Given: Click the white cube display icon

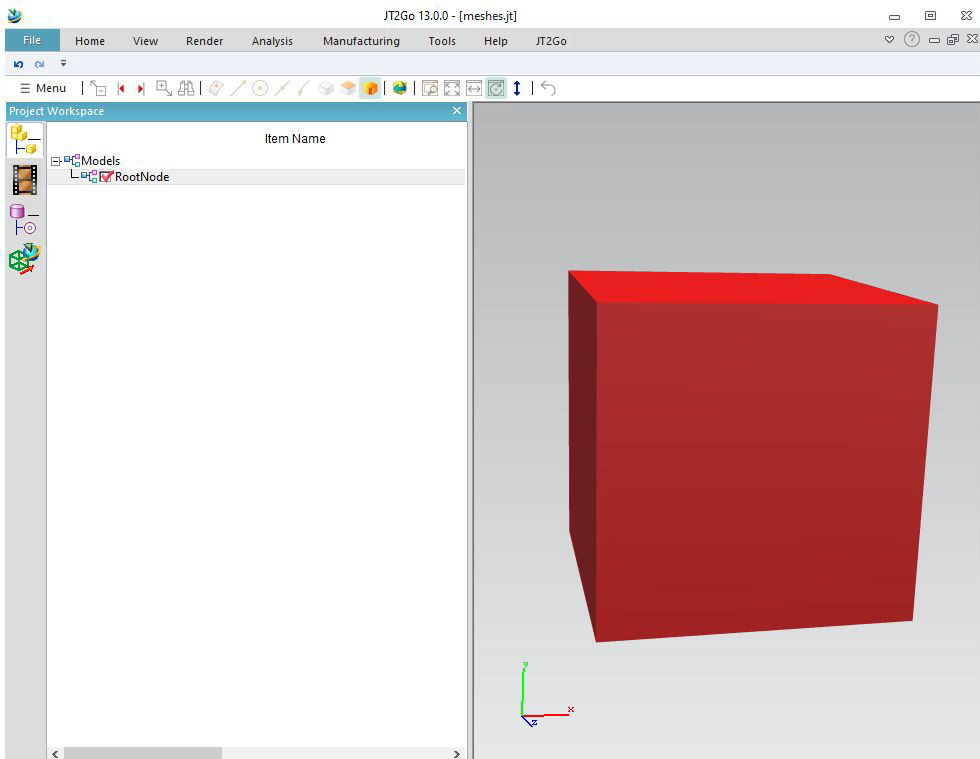Looking at the screenshot, I should click(326, 88).
